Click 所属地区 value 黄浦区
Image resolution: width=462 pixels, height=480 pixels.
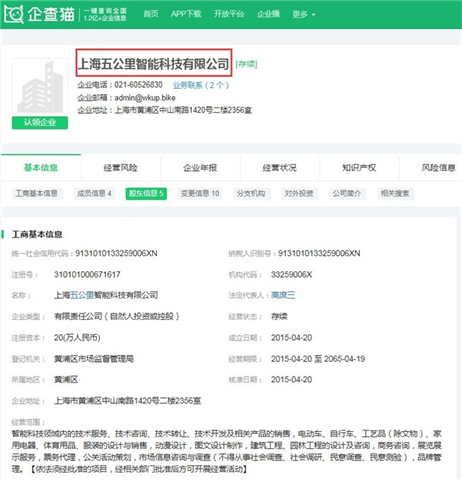pos(66,380)
